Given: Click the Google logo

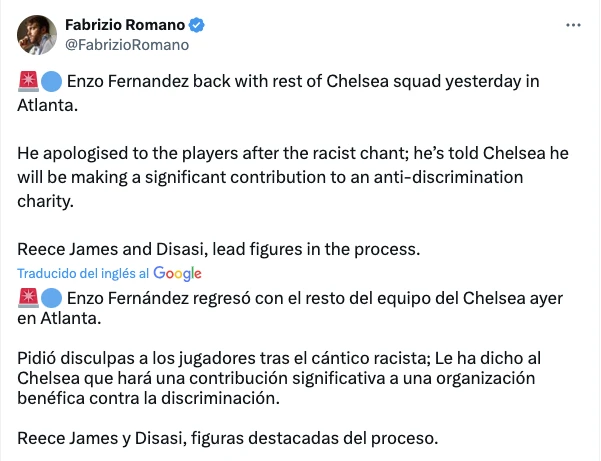Looking at the screenshot, I should coord(177,273).
